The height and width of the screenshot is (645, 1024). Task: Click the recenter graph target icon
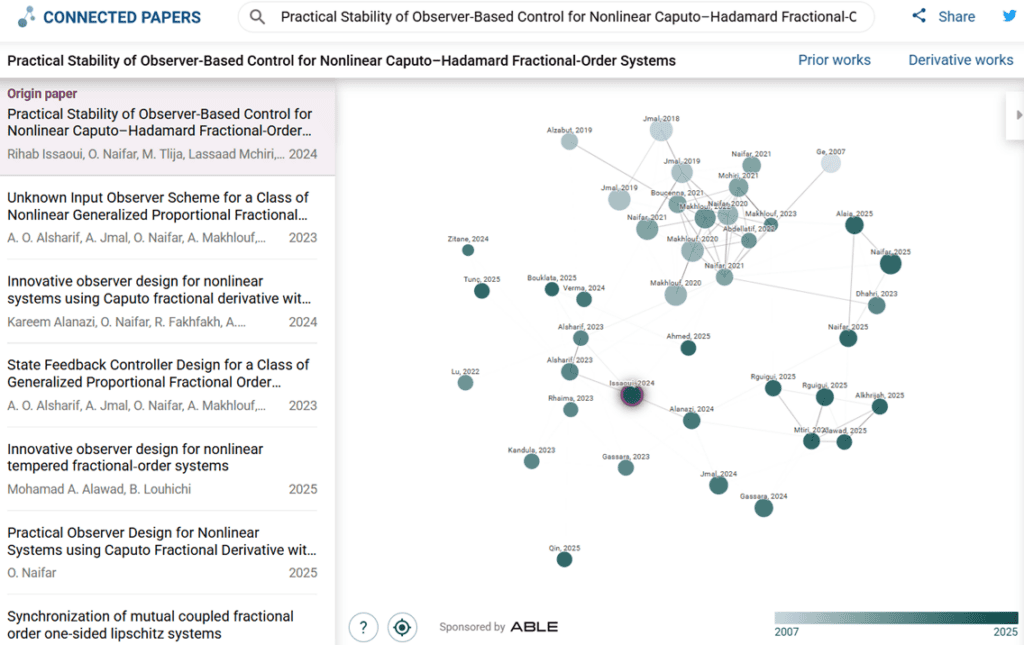pyautogui.click(x=402, y=627)
